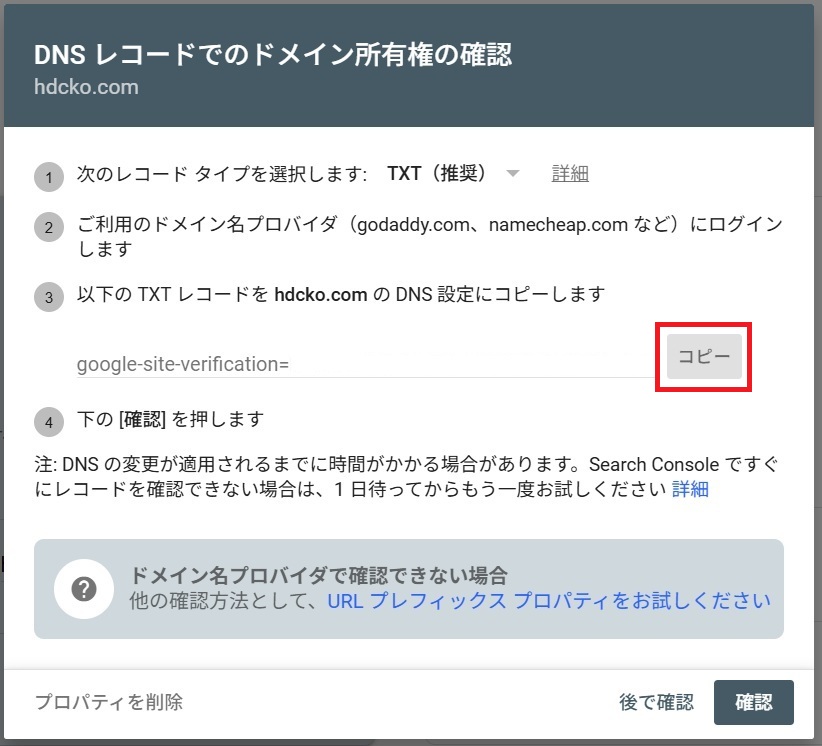Screen dimensions: 822x746
Task: Choose 後で確認 to verify later
Action: (656, 702)
